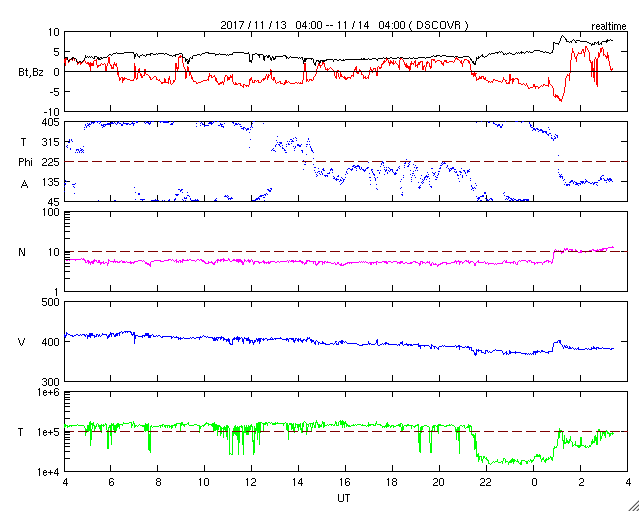Screen dimensions: 640x512
Task: Click the "14" hour tick on the UT axis
Action: [x=299, y=482]
